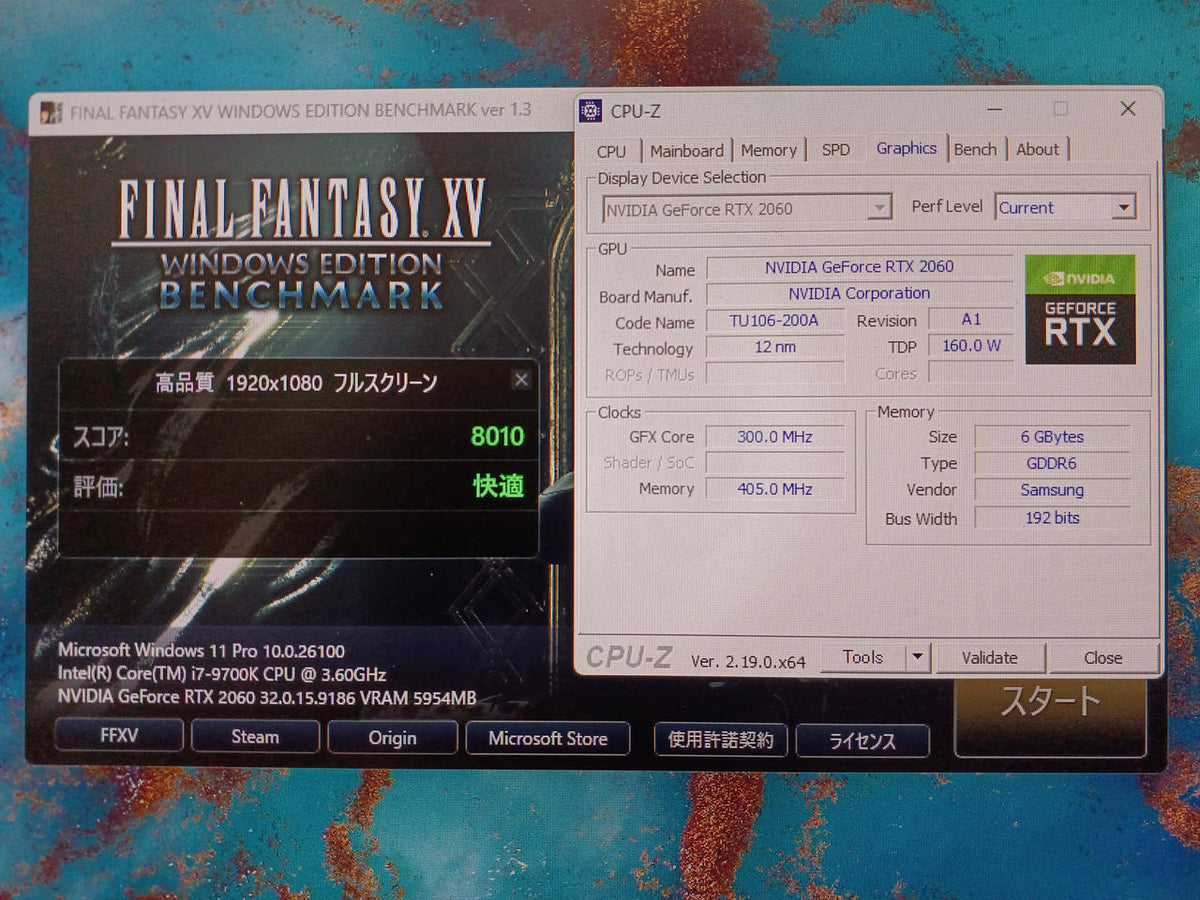Click the FFXV button

pyautogui.click(x=119, y=735)
